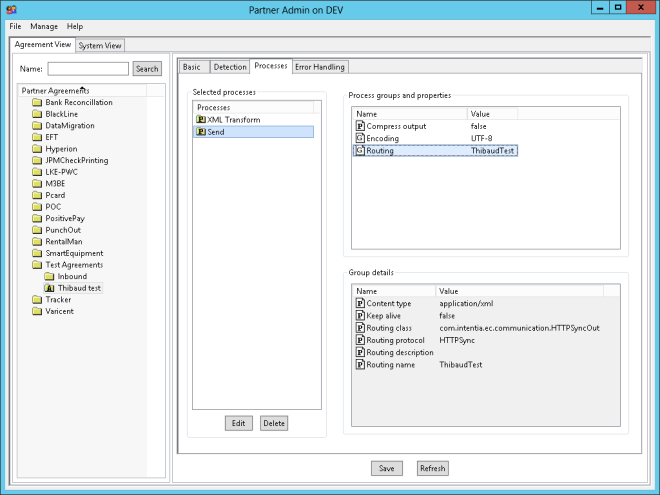This screenshot has width=660, height=495.
Task: Switch to the System View tab
Action: 100,45
